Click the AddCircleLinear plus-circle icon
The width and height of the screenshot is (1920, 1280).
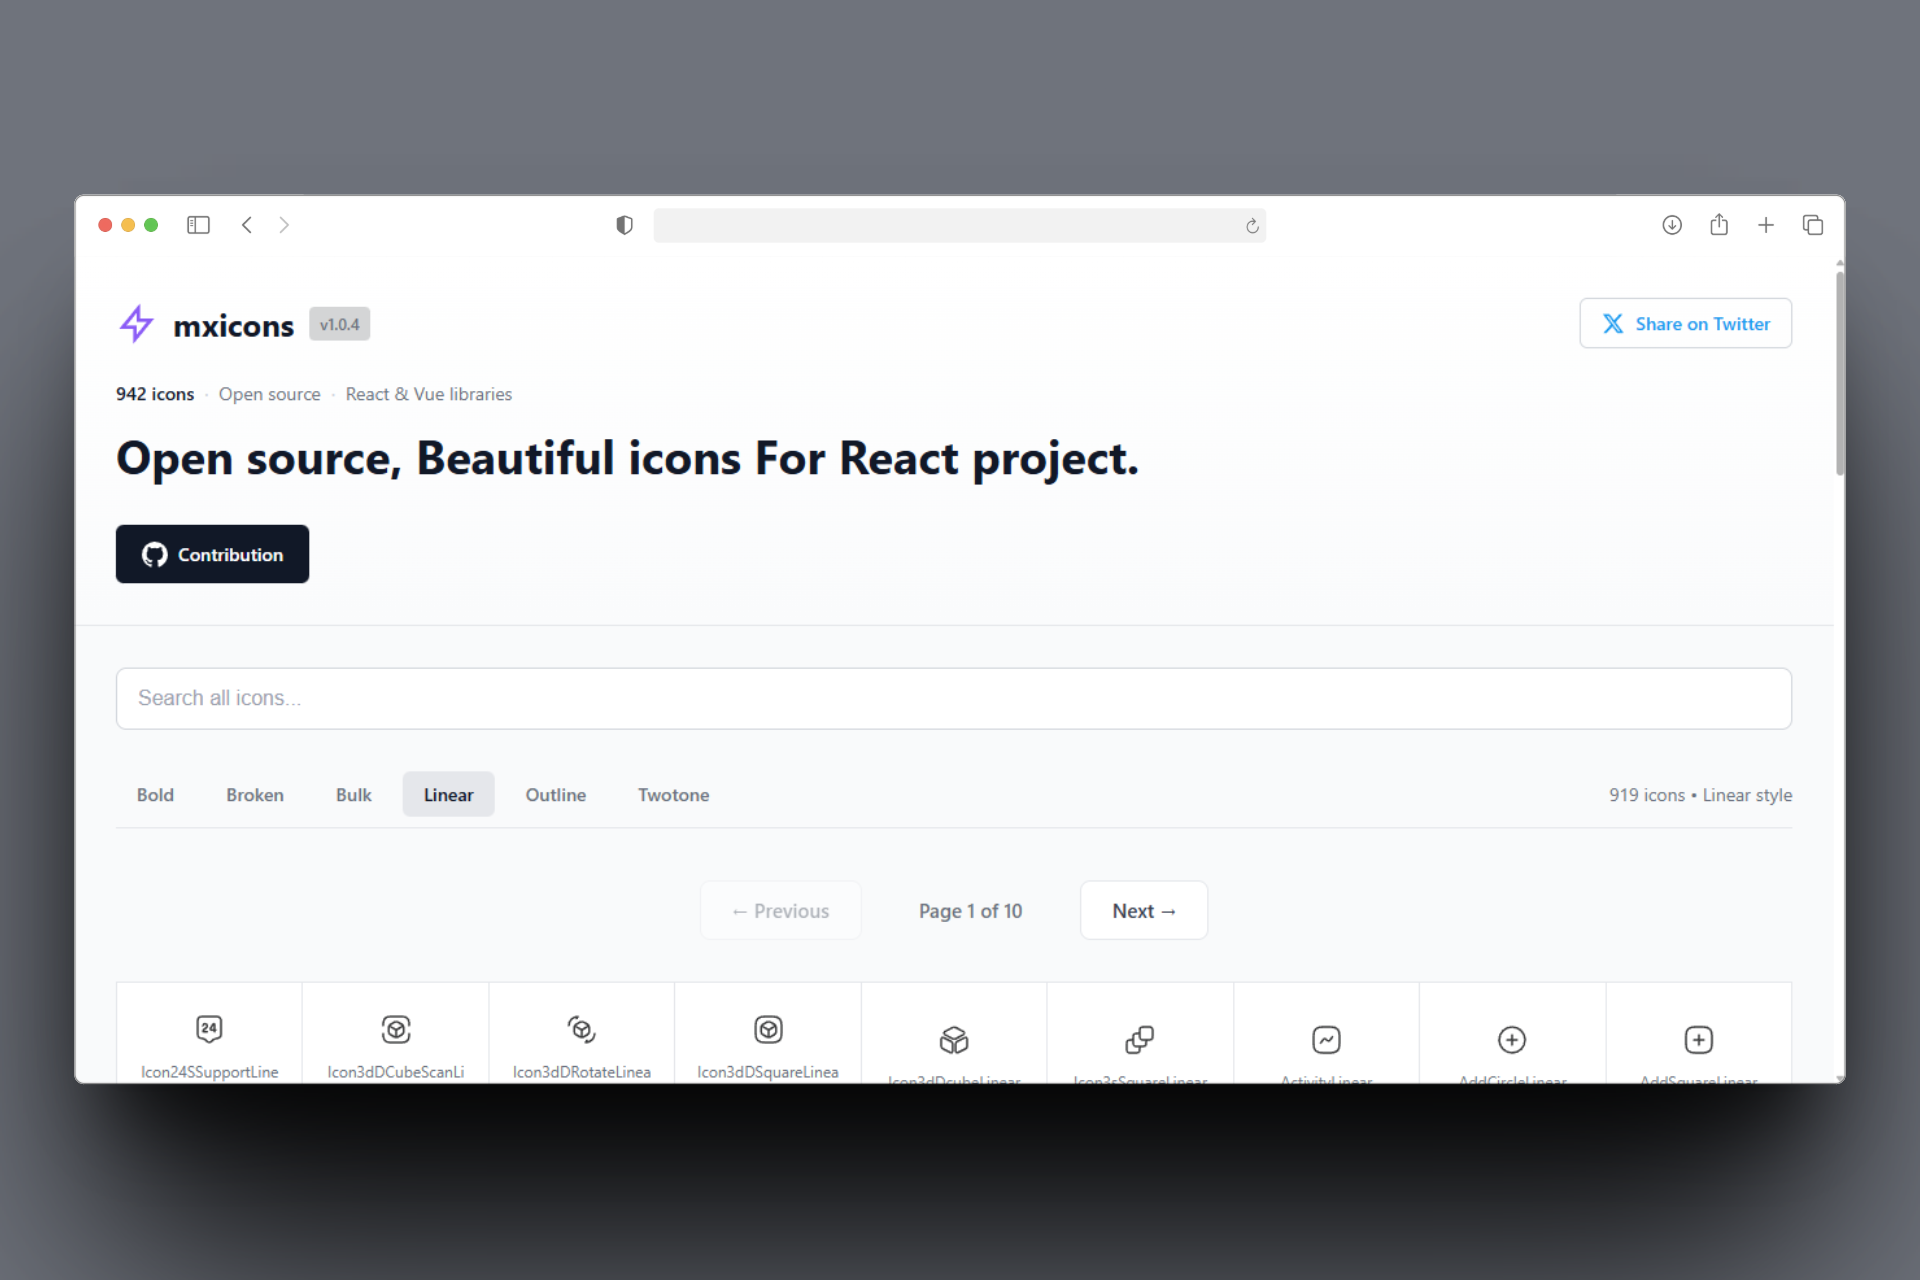[1512, 1040]
